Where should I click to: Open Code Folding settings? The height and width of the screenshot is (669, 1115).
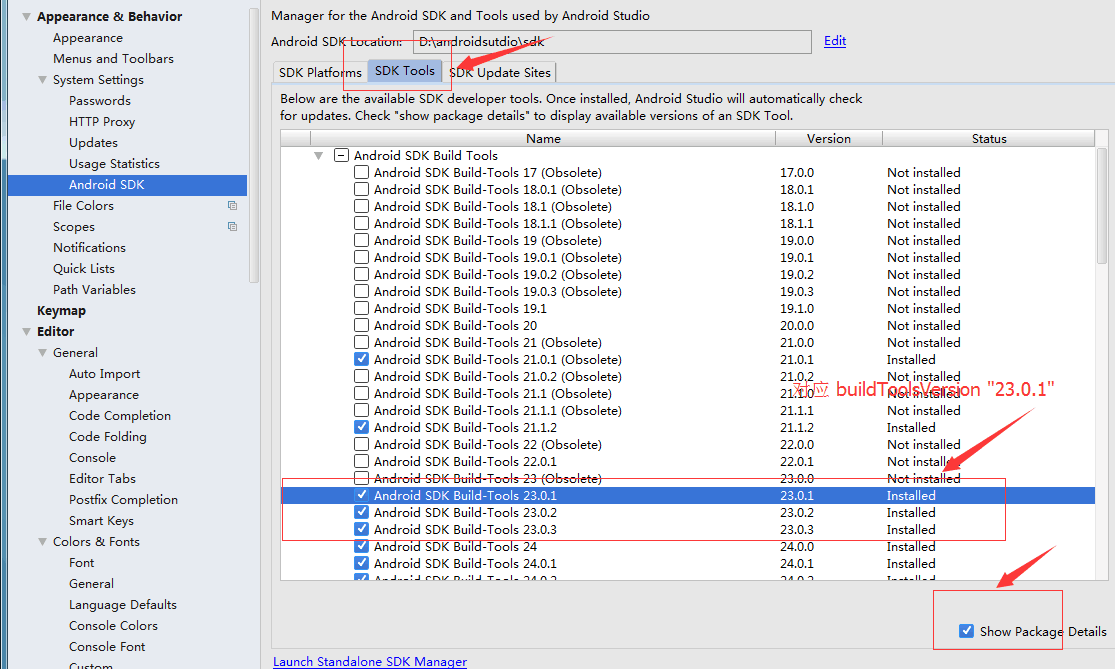click(x=107, y=437)
